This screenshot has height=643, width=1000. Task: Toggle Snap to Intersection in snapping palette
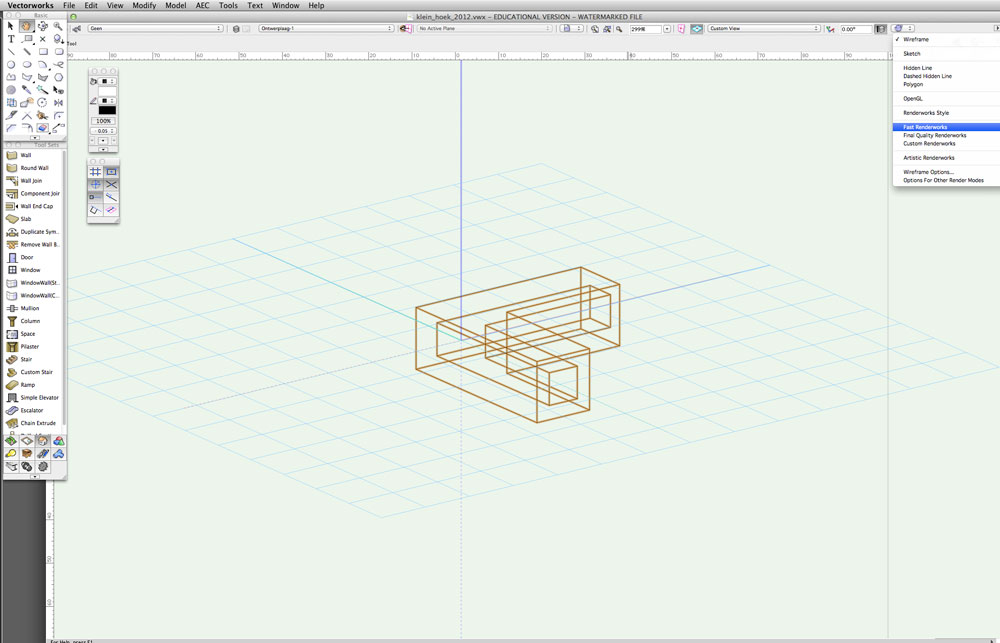click(111, 184)
